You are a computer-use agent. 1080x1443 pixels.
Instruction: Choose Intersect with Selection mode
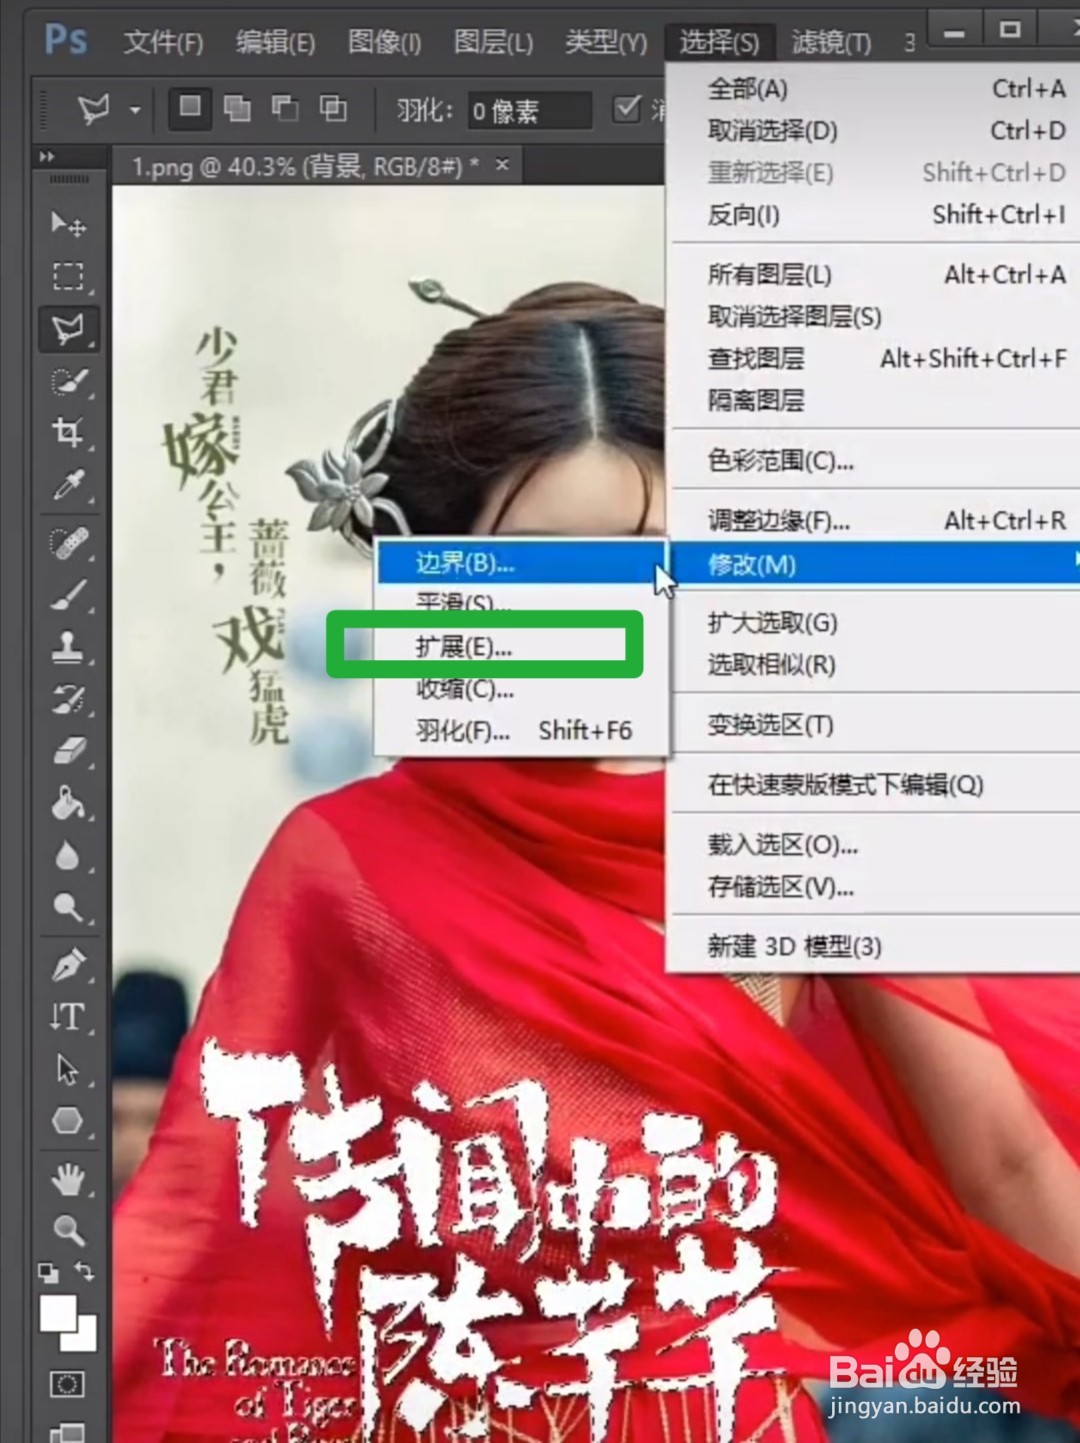point(333,107)
